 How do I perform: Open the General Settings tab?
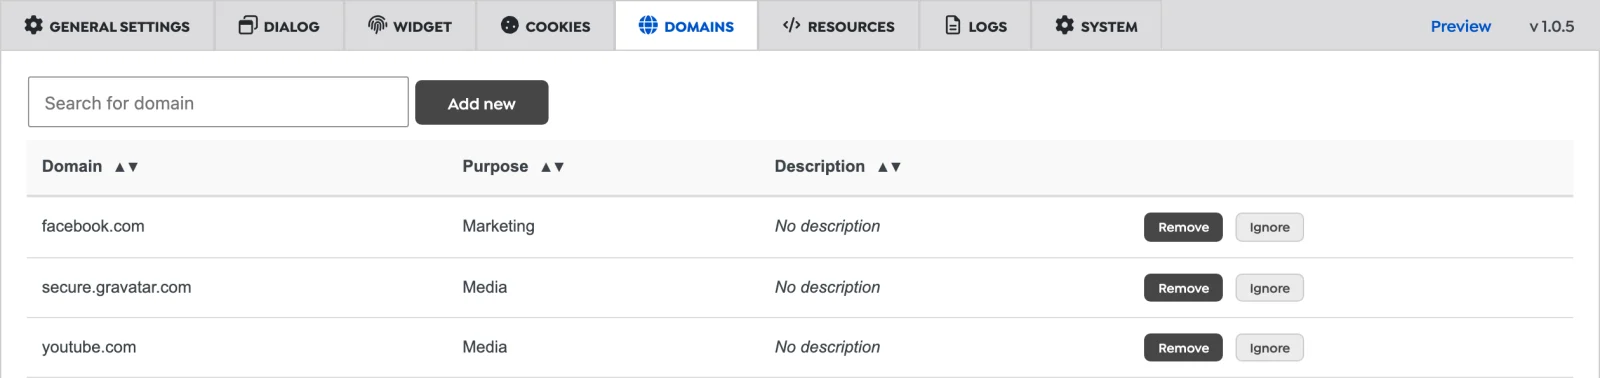[107, 26]
